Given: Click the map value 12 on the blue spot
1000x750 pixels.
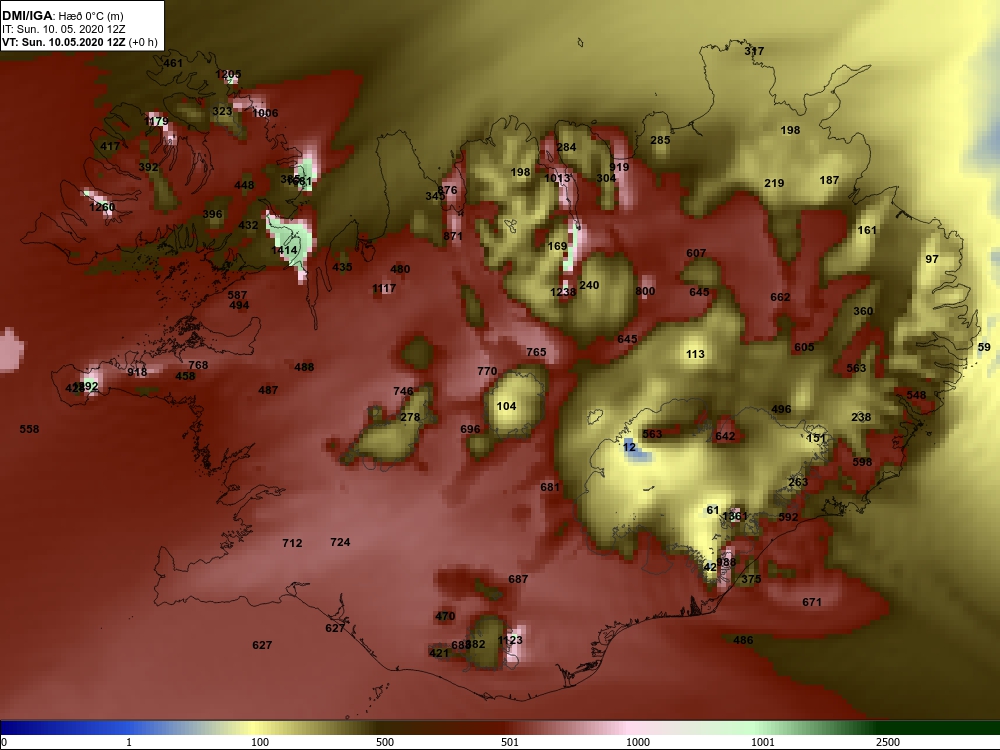Looking at the screenshot, I should [629, 447].
